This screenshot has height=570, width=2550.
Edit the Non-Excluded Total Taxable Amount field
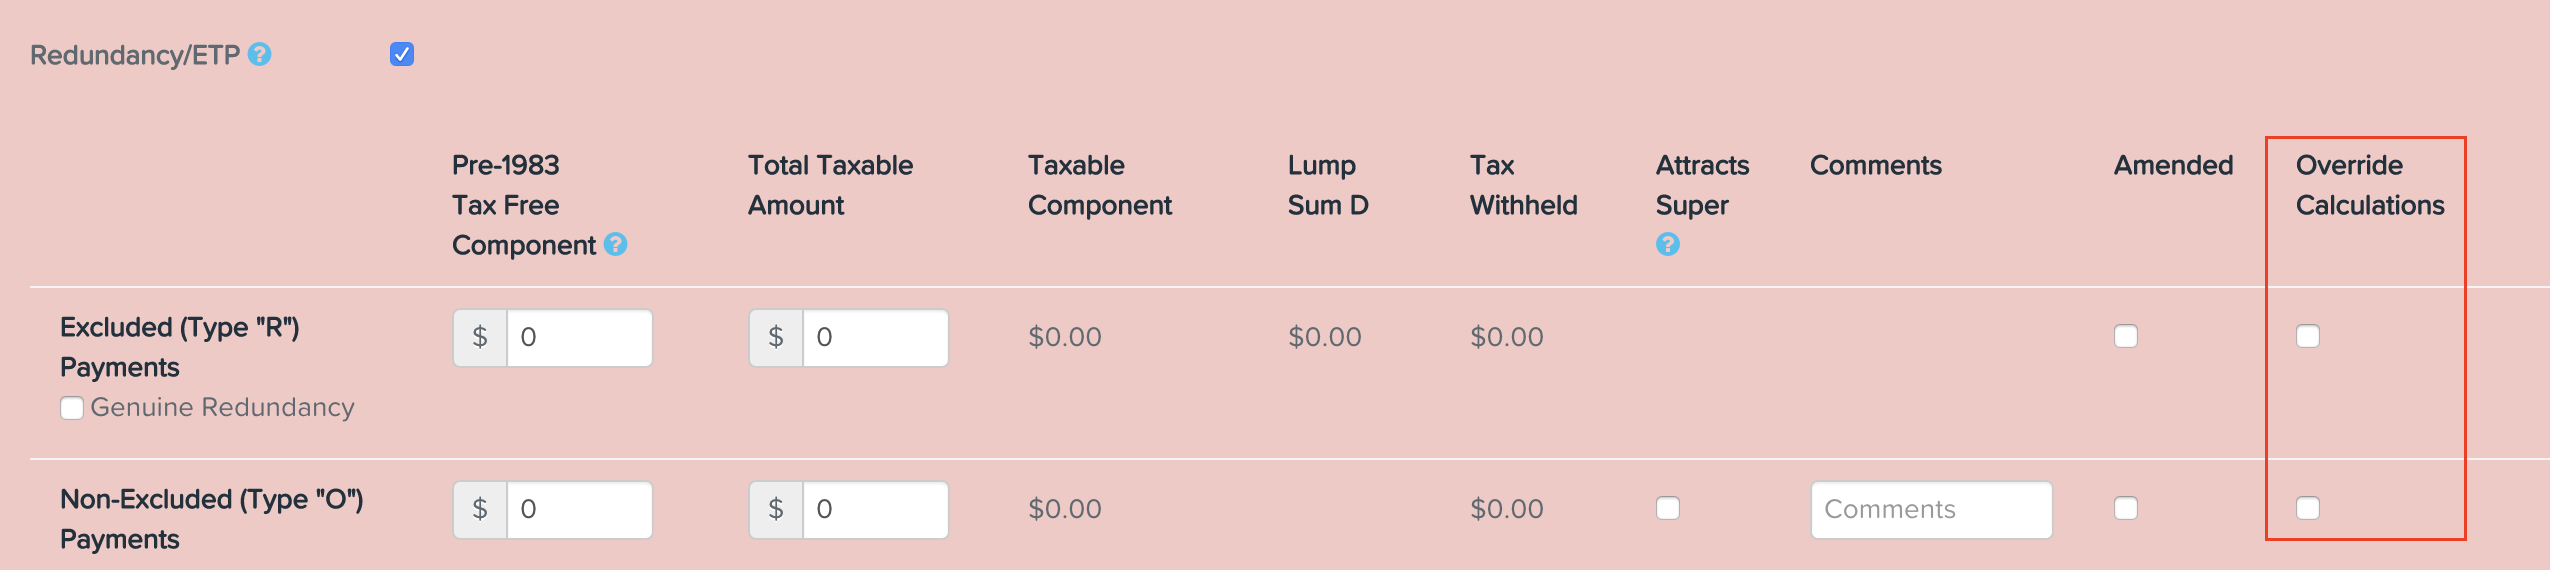(875, 510)
